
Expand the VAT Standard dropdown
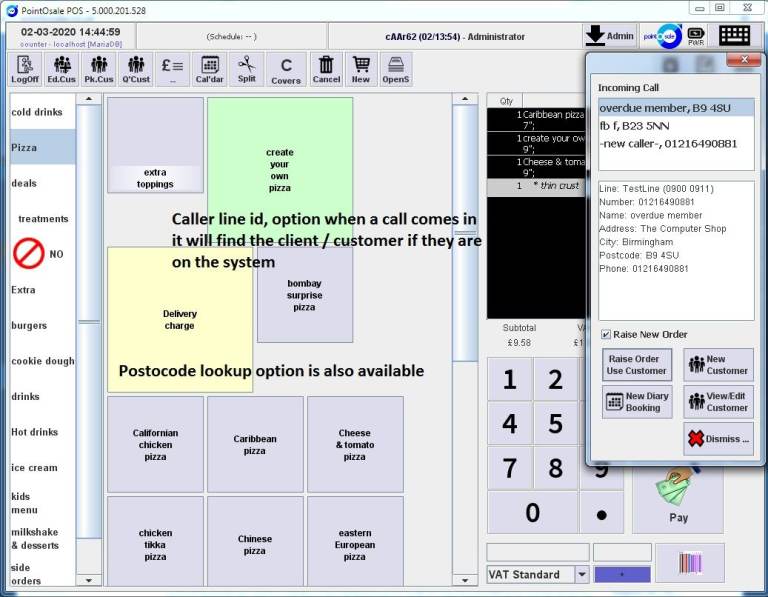click(x=582, y=575)
